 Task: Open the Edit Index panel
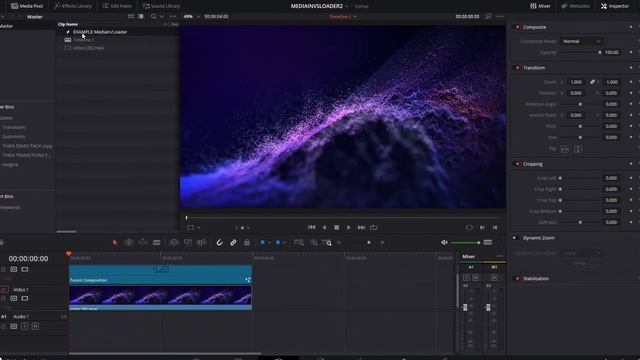pyautogui.click(x=117, y=6)
